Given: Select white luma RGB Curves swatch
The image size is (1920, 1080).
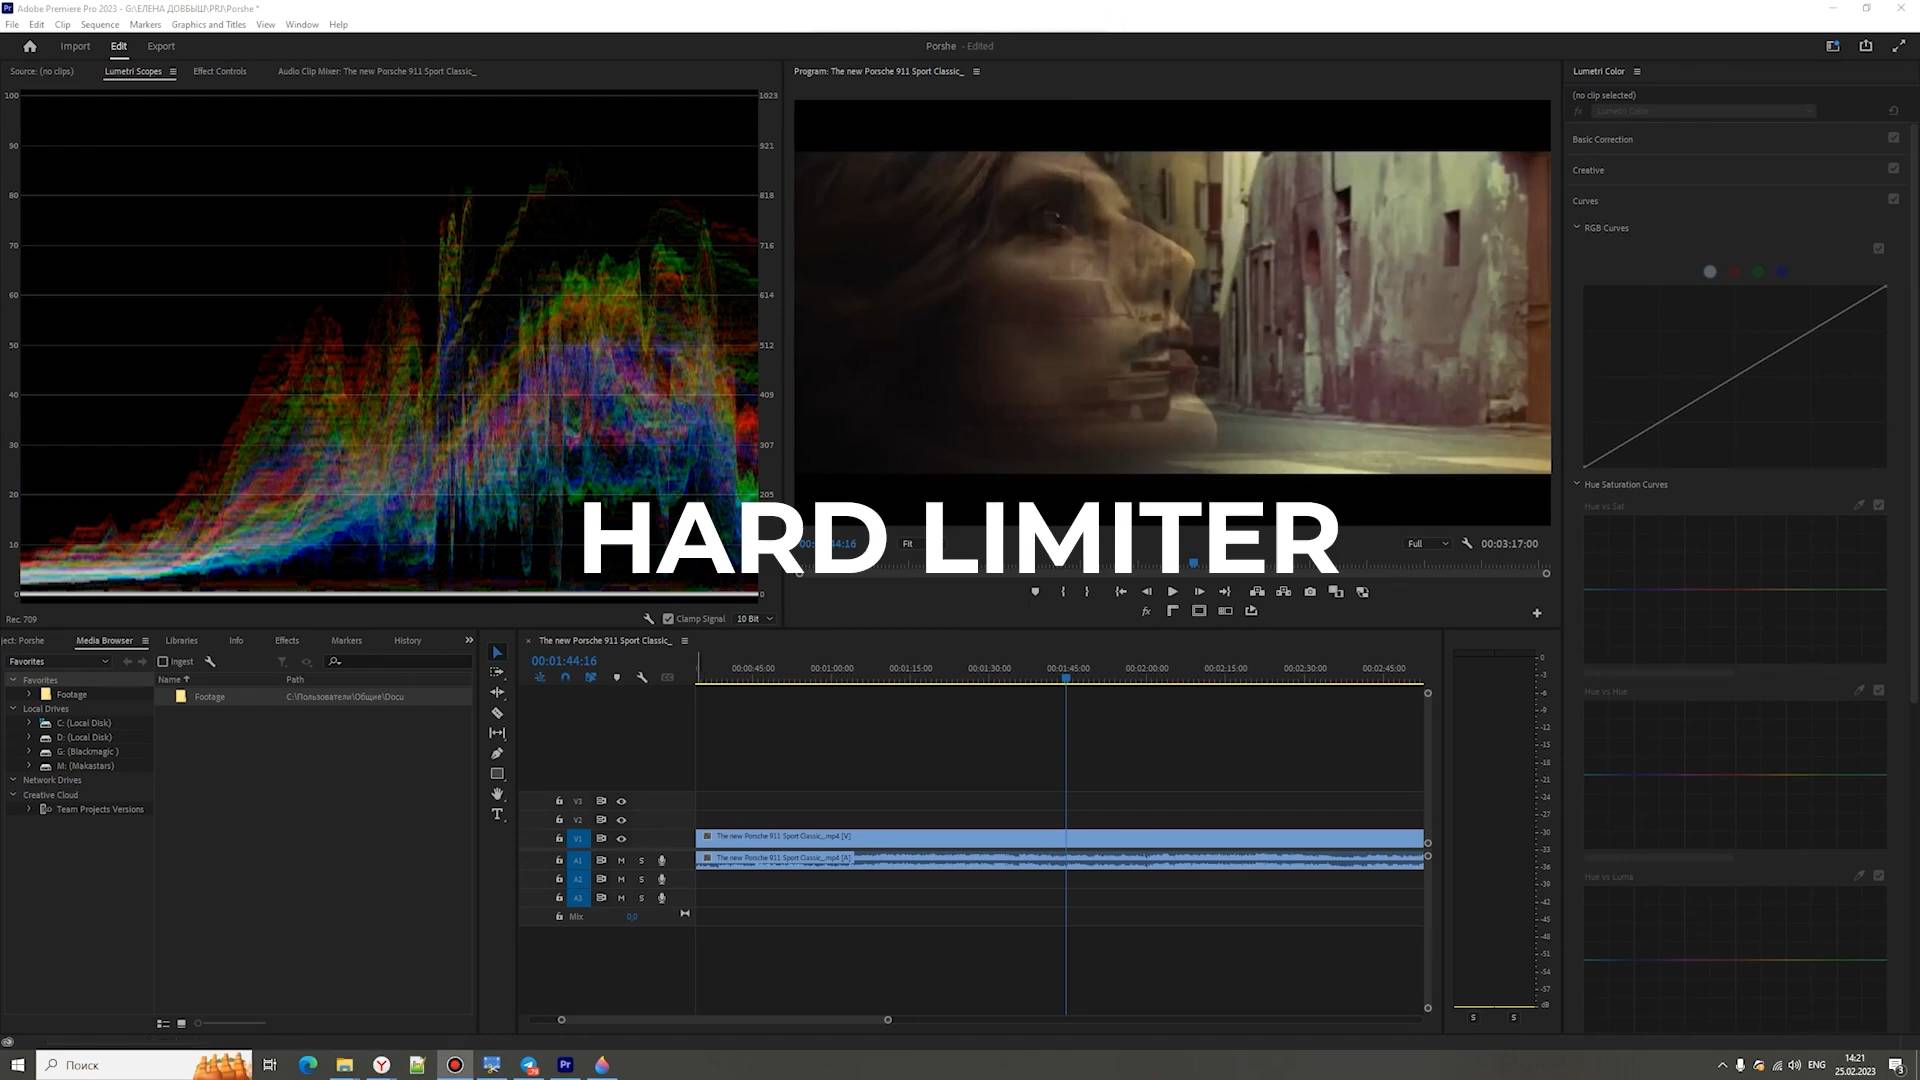Looking at the screenshot, I should (1710, 272).
